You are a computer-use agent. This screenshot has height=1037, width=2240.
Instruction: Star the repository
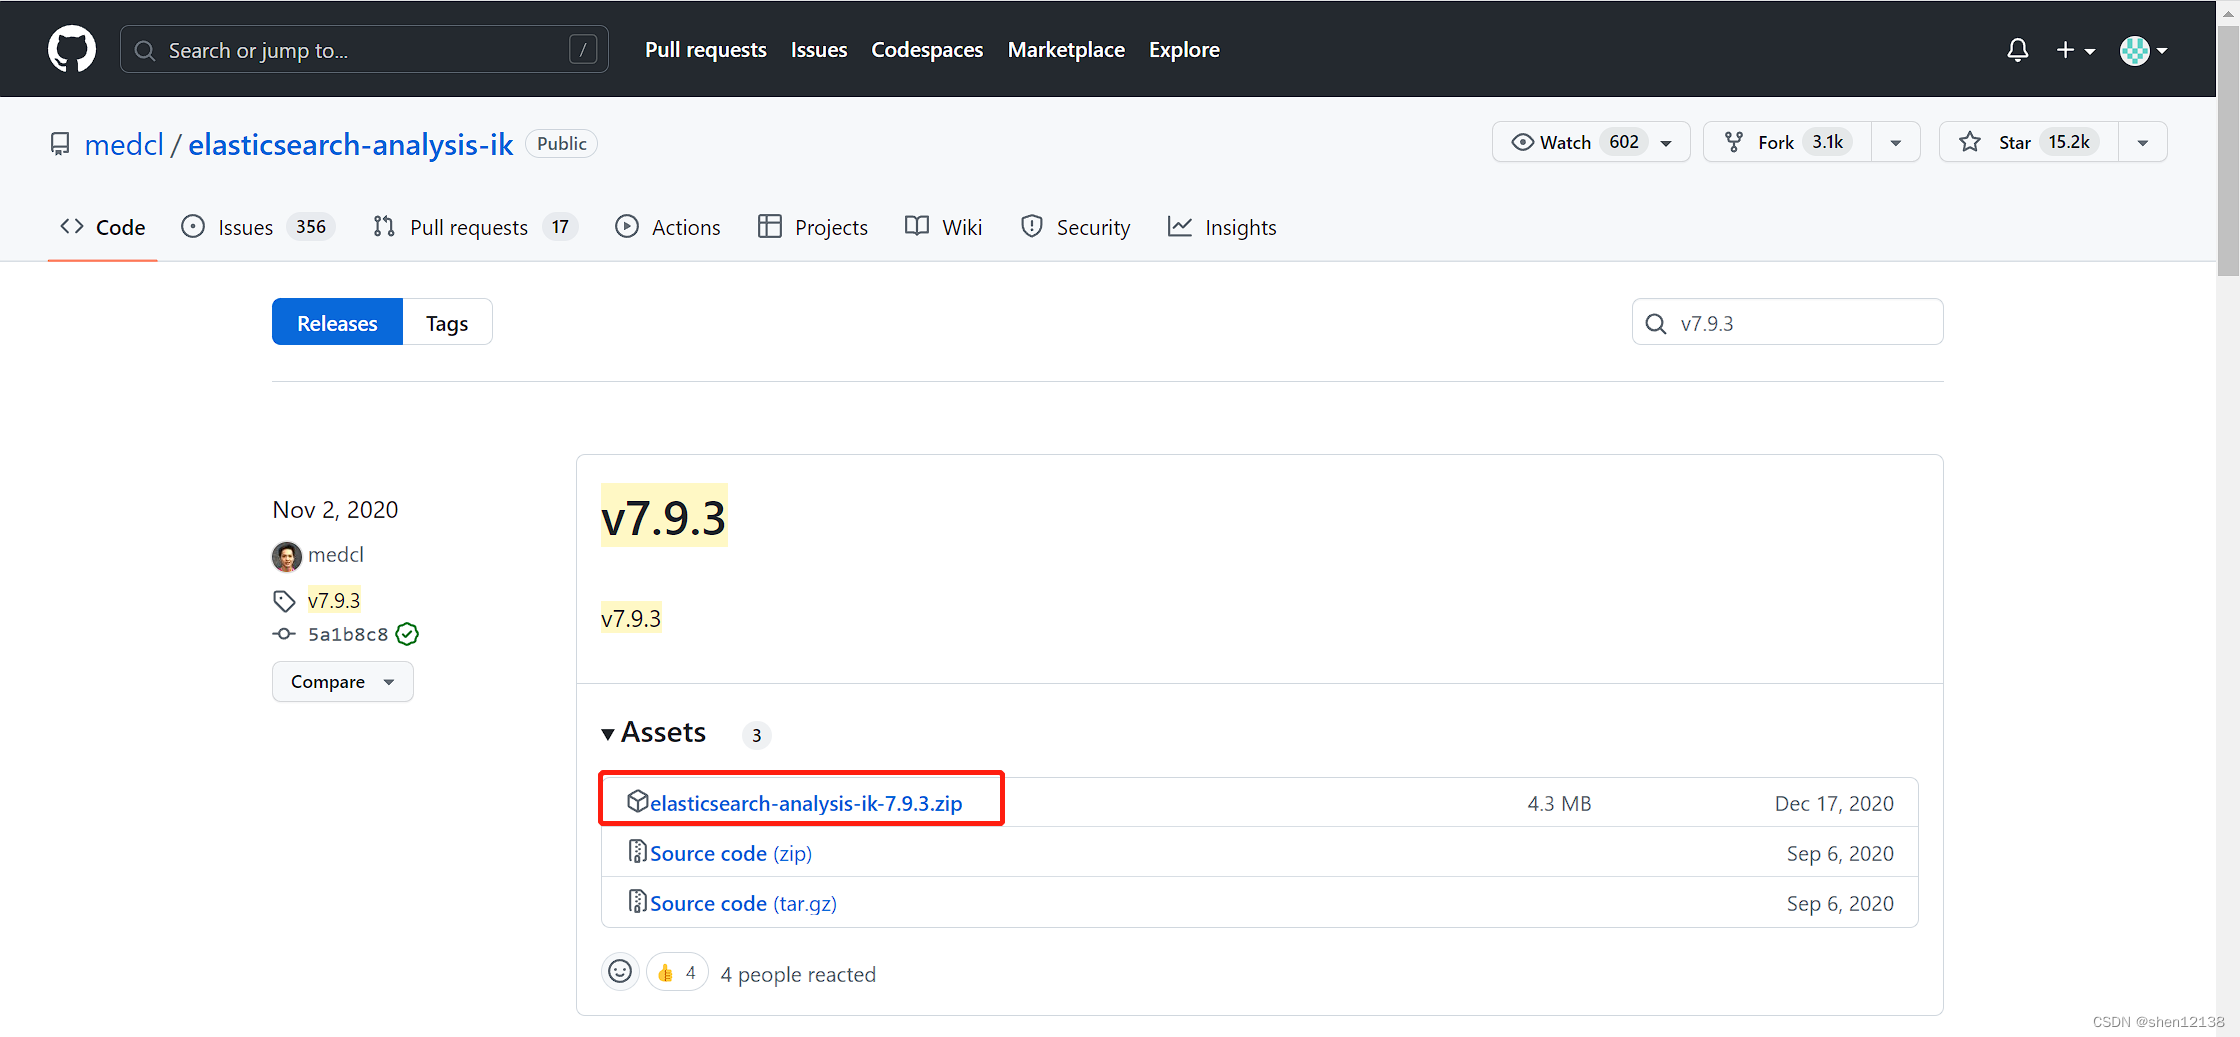pyautogui.click(x=2028, y=142)
